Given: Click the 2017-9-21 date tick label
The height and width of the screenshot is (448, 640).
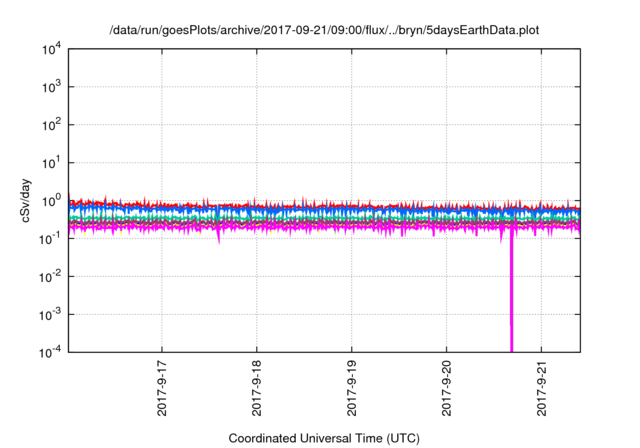Looking at the screenshot, I should coord(542,388).
